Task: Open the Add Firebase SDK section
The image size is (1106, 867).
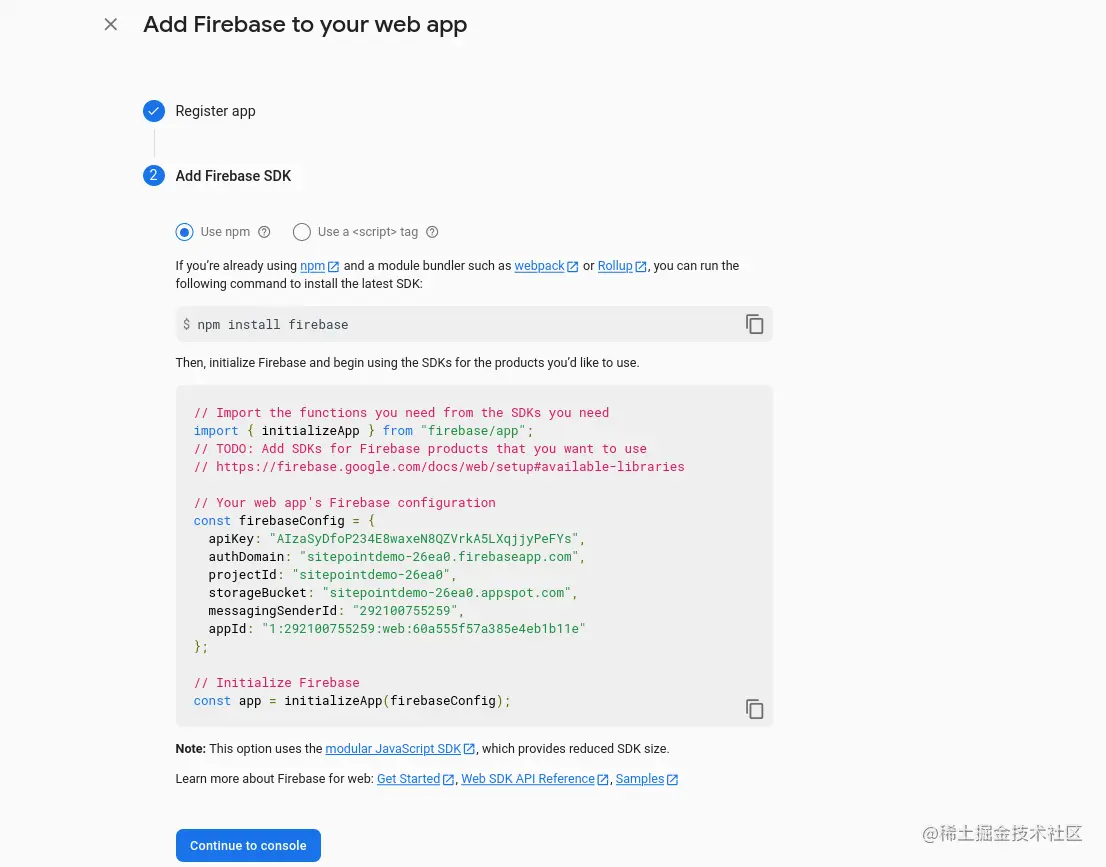Action: pyautogui.click(x=233, y=176)
